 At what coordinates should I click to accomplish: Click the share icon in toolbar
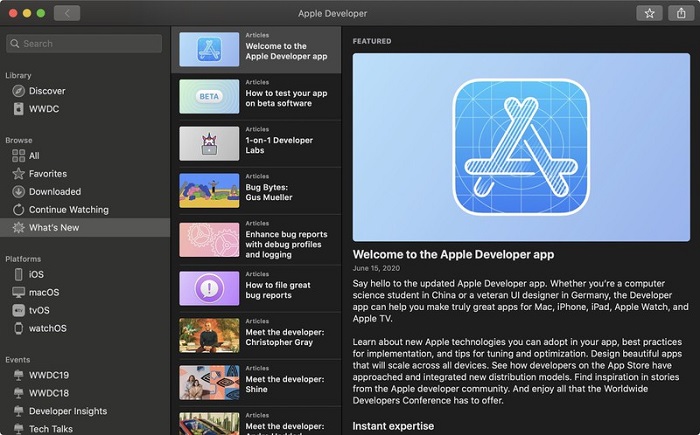pos(681,13)
